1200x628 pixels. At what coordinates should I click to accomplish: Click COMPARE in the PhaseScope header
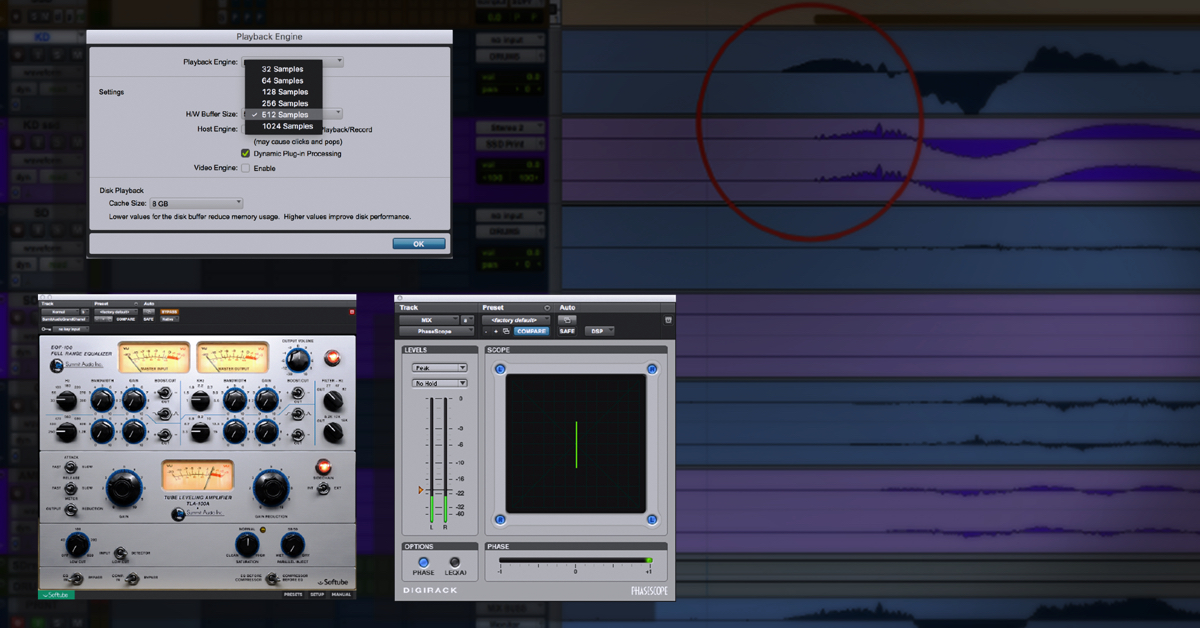coord(531,331)
